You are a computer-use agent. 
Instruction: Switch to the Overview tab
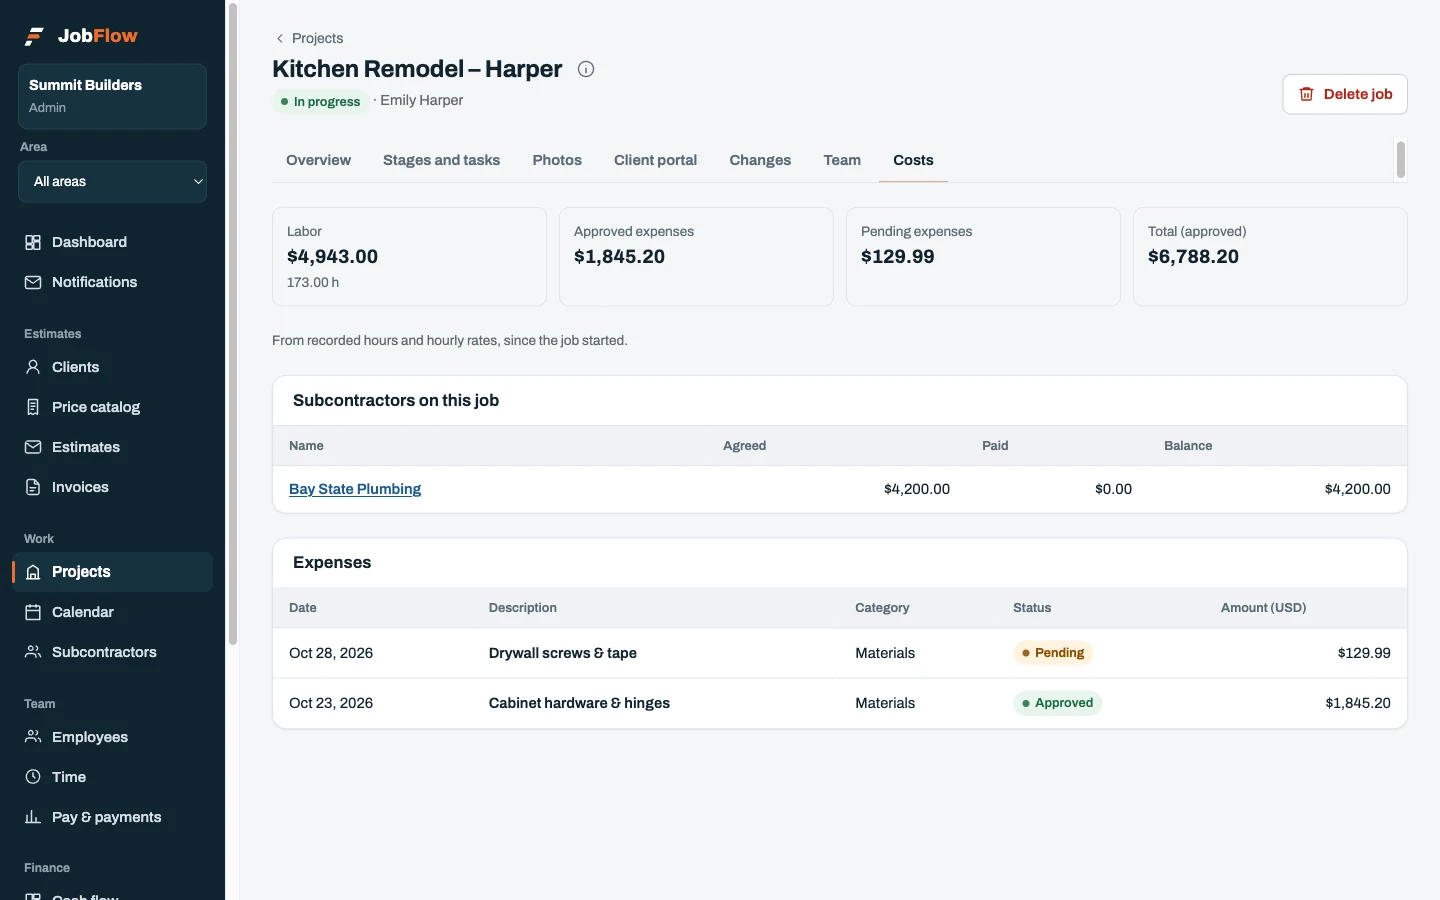click(x=318, y=160)
